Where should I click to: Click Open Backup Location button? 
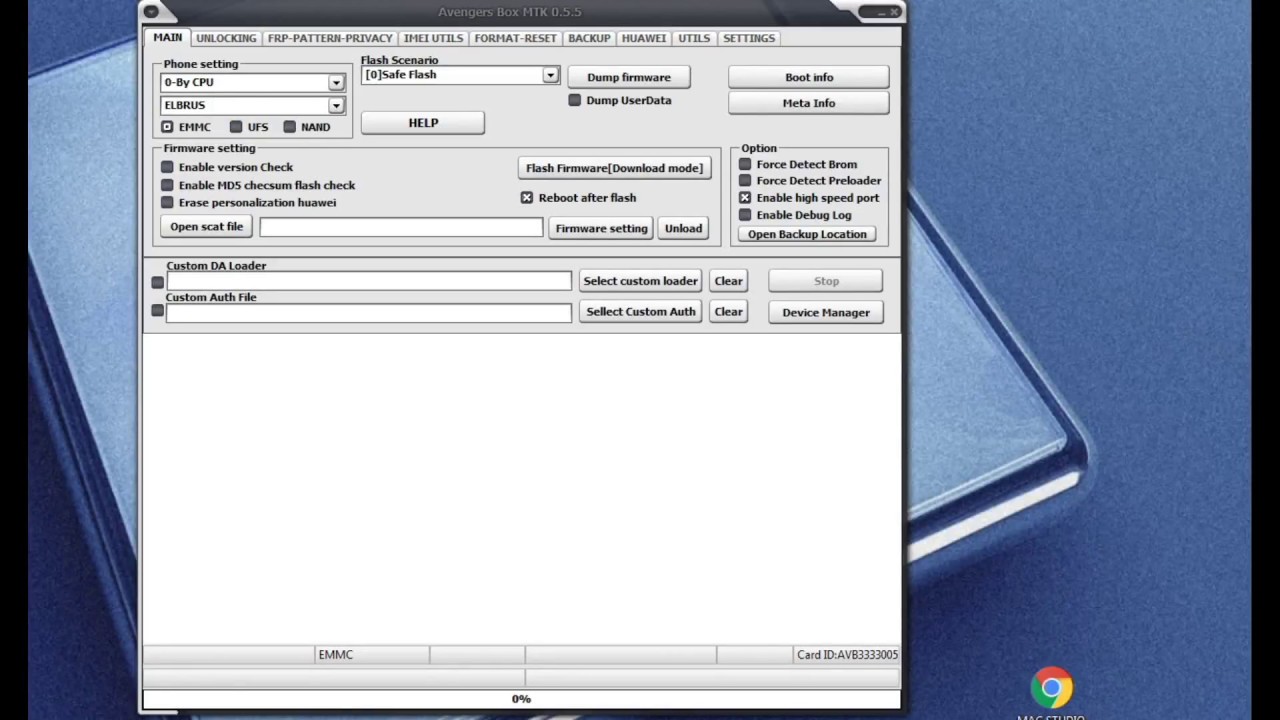(807, 234)
